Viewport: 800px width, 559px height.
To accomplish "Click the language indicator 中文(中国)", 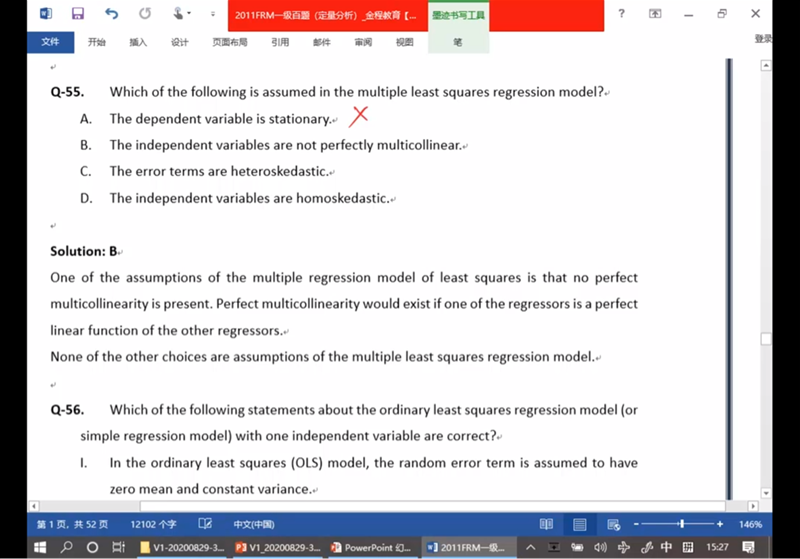I will [254, 524].
